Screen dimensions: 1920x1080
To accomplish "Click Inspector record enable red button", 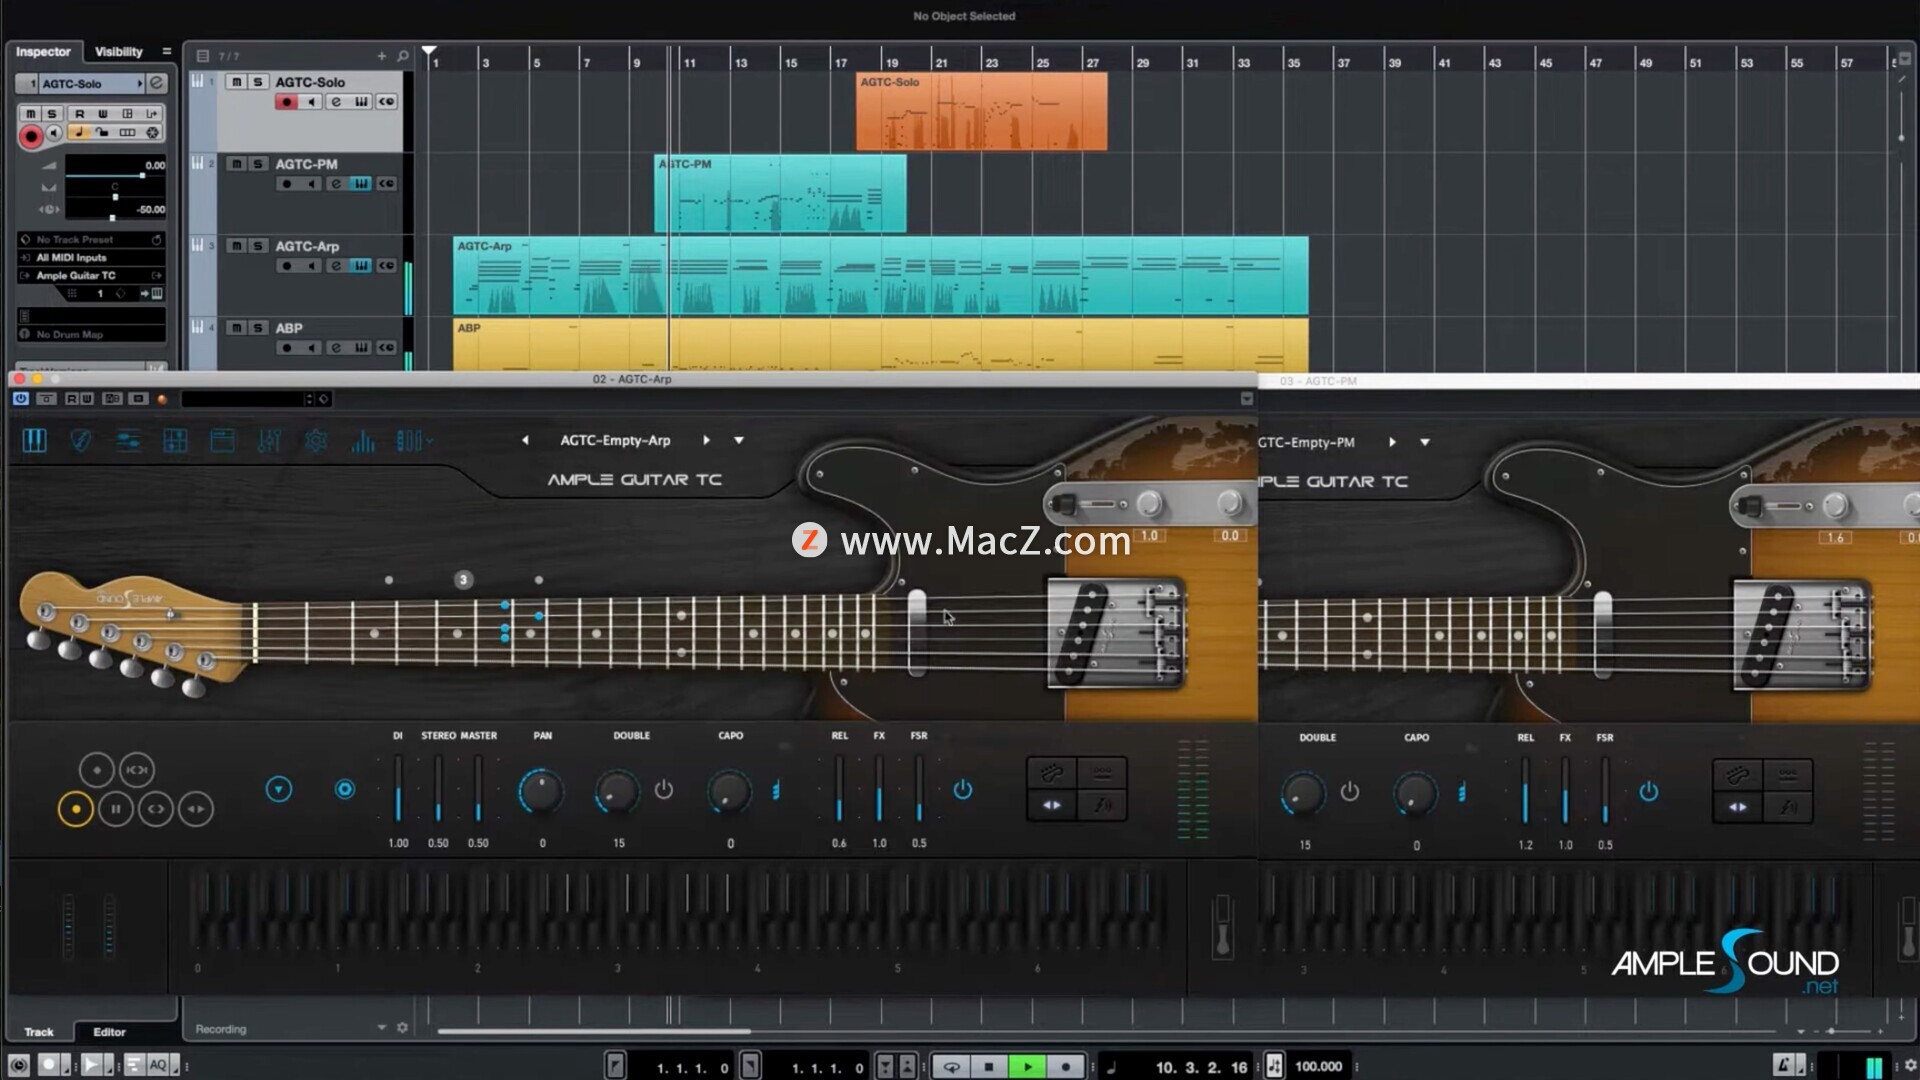I will pos(31,137).
